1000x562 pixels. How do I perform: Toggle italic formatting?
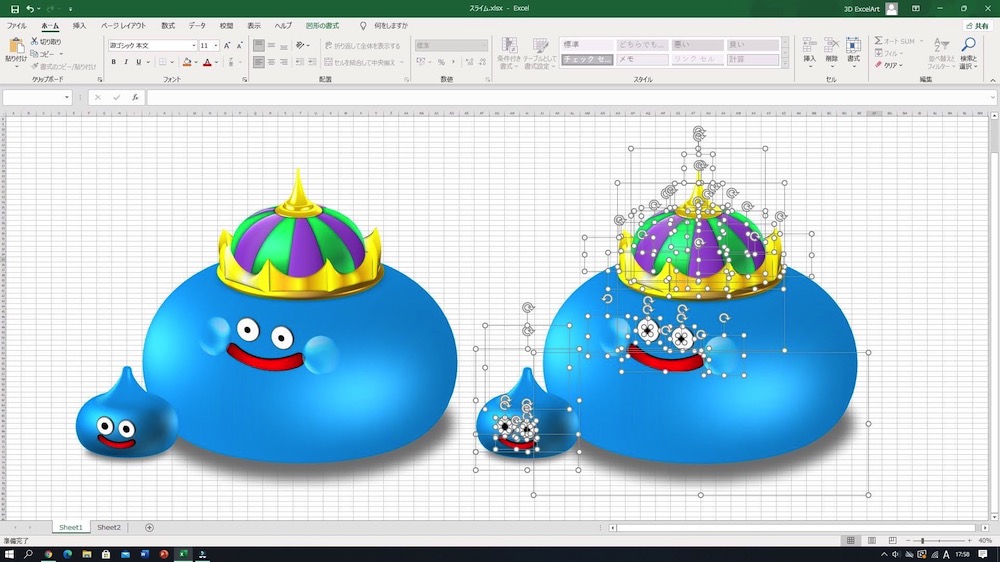[x=126, y=62]
